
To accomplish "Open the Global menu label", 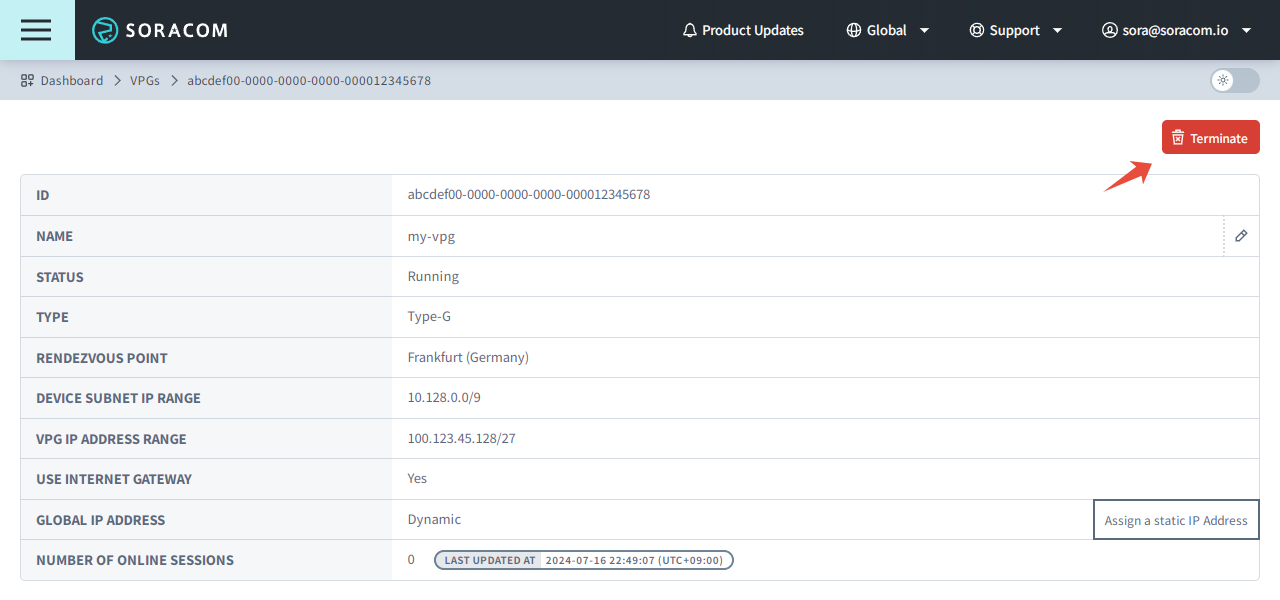I will coord(887,30).
